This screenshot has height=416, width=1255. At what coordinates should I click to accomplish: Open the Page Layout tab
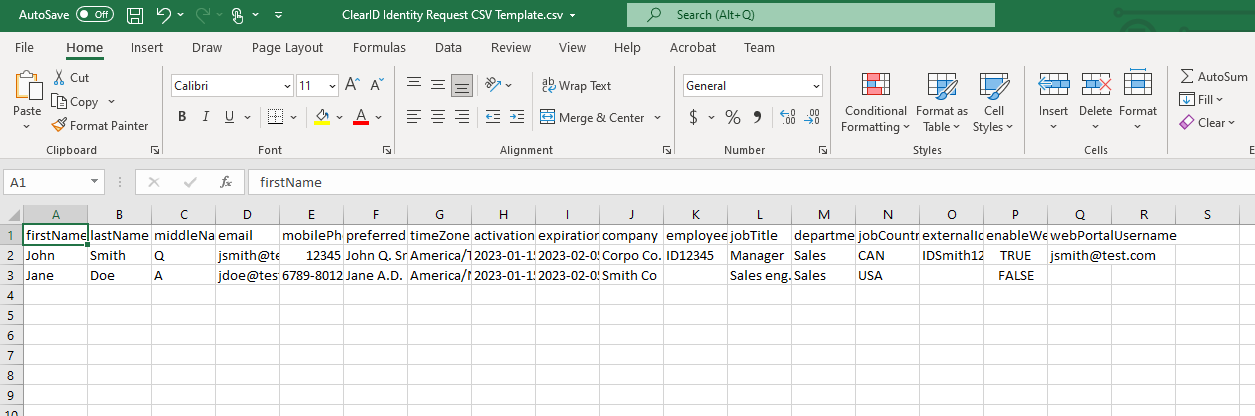[287, 47]
